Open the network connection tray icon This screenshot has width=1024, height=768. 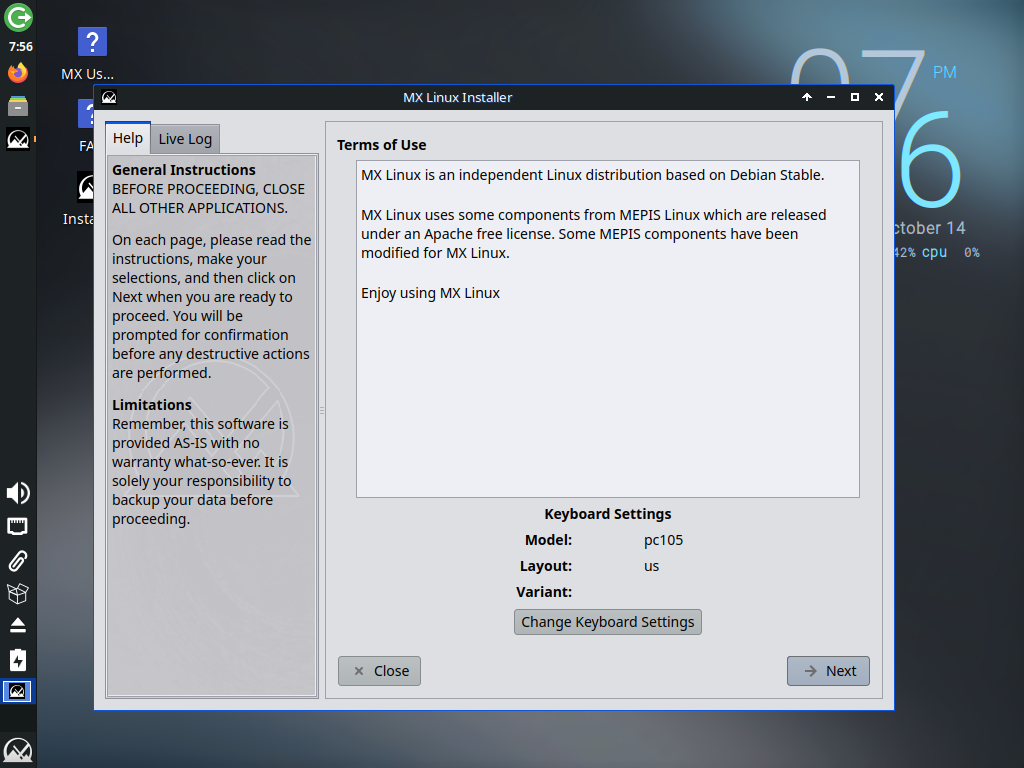[18, 526]
